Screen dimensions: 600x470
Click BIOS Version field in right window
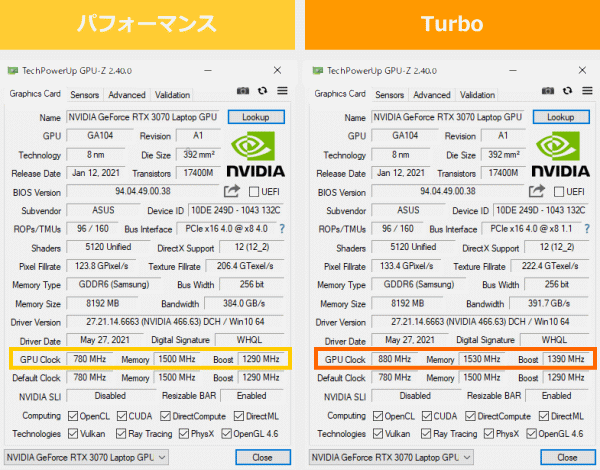(x=448, y=191)
